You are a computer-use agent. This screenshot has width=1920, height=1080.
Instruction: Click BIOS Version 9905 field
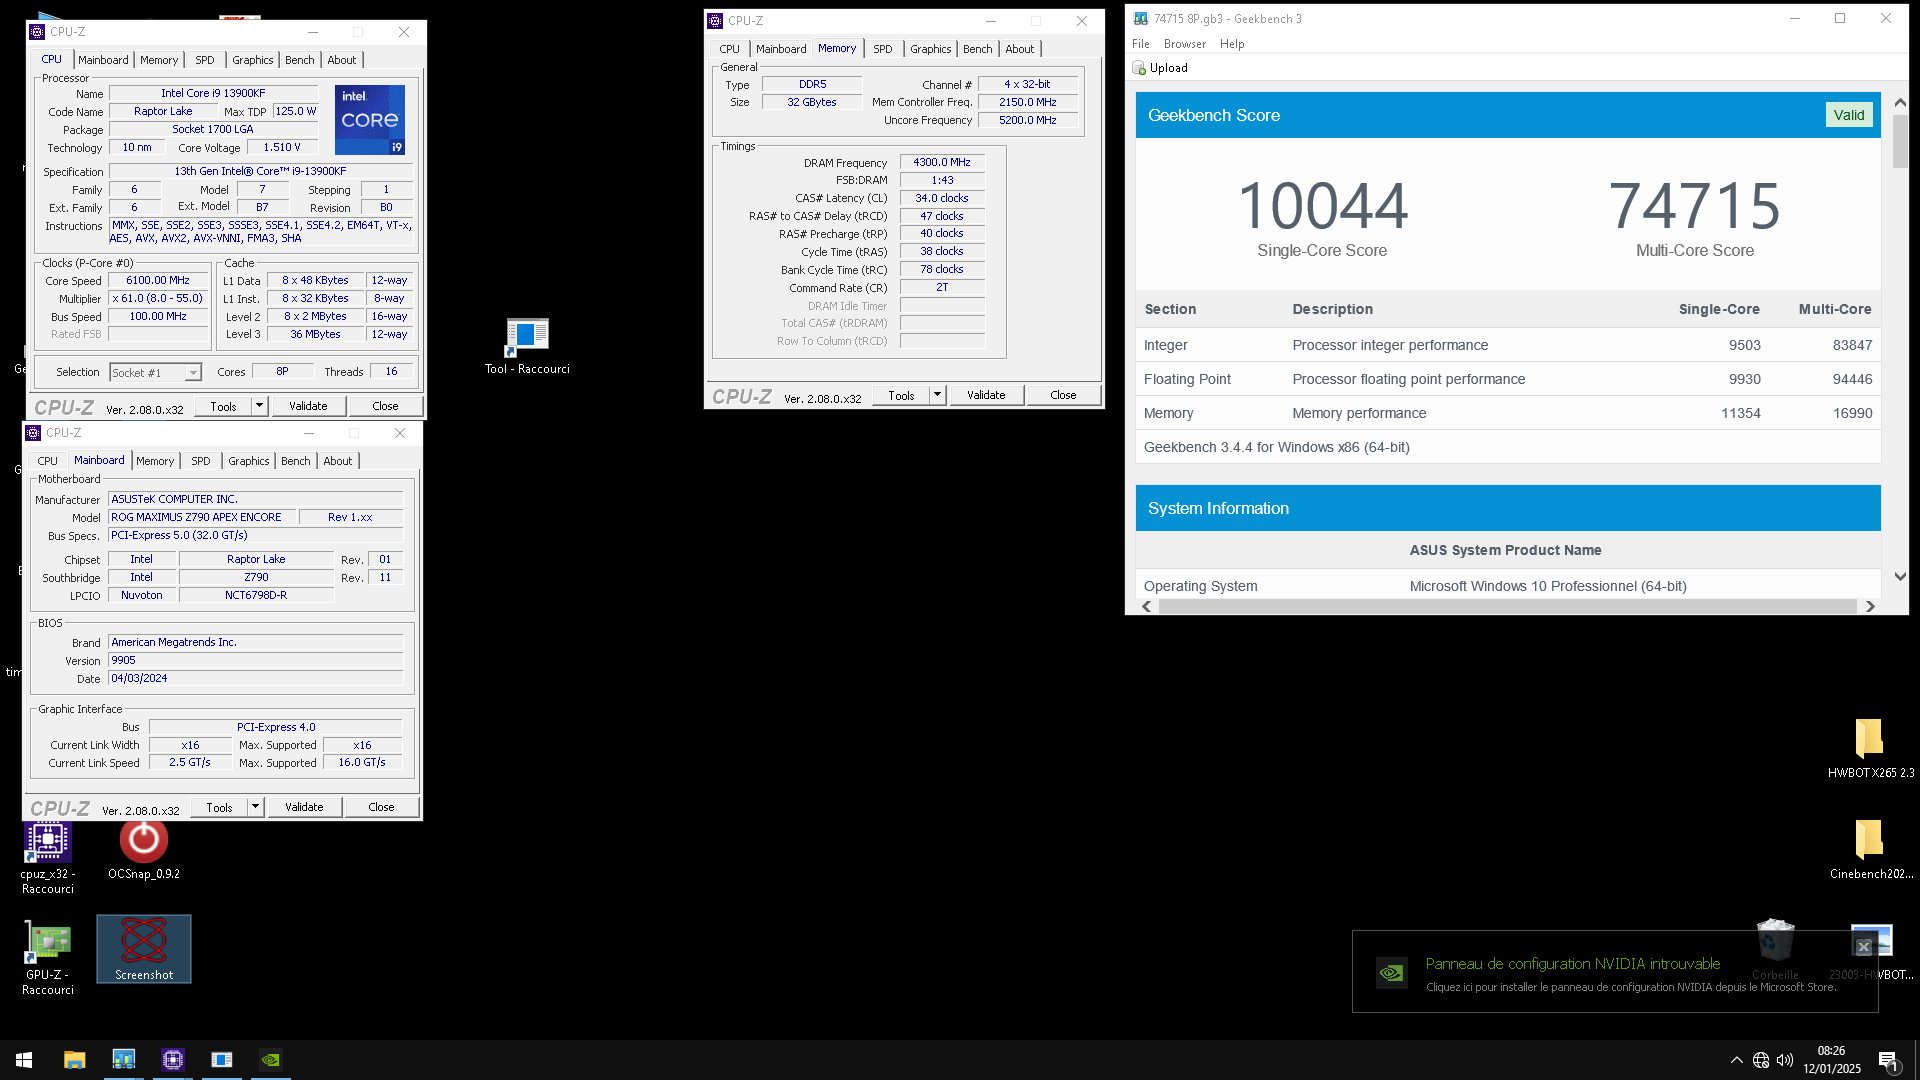coord(255,661)
